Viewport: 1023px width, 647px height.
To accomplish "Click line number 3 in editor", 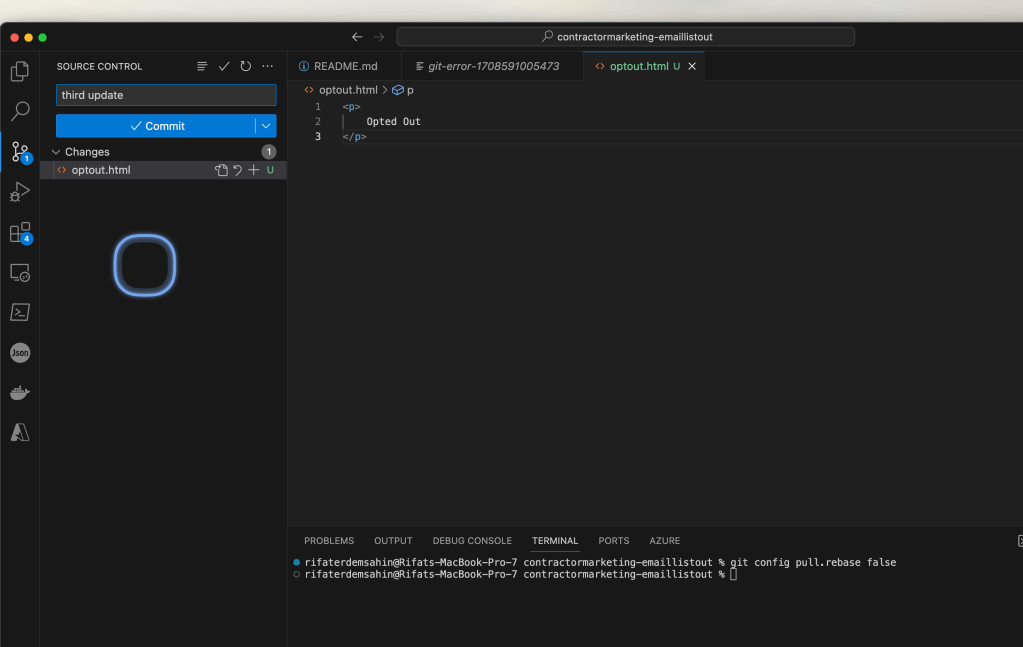I will 318,136.
